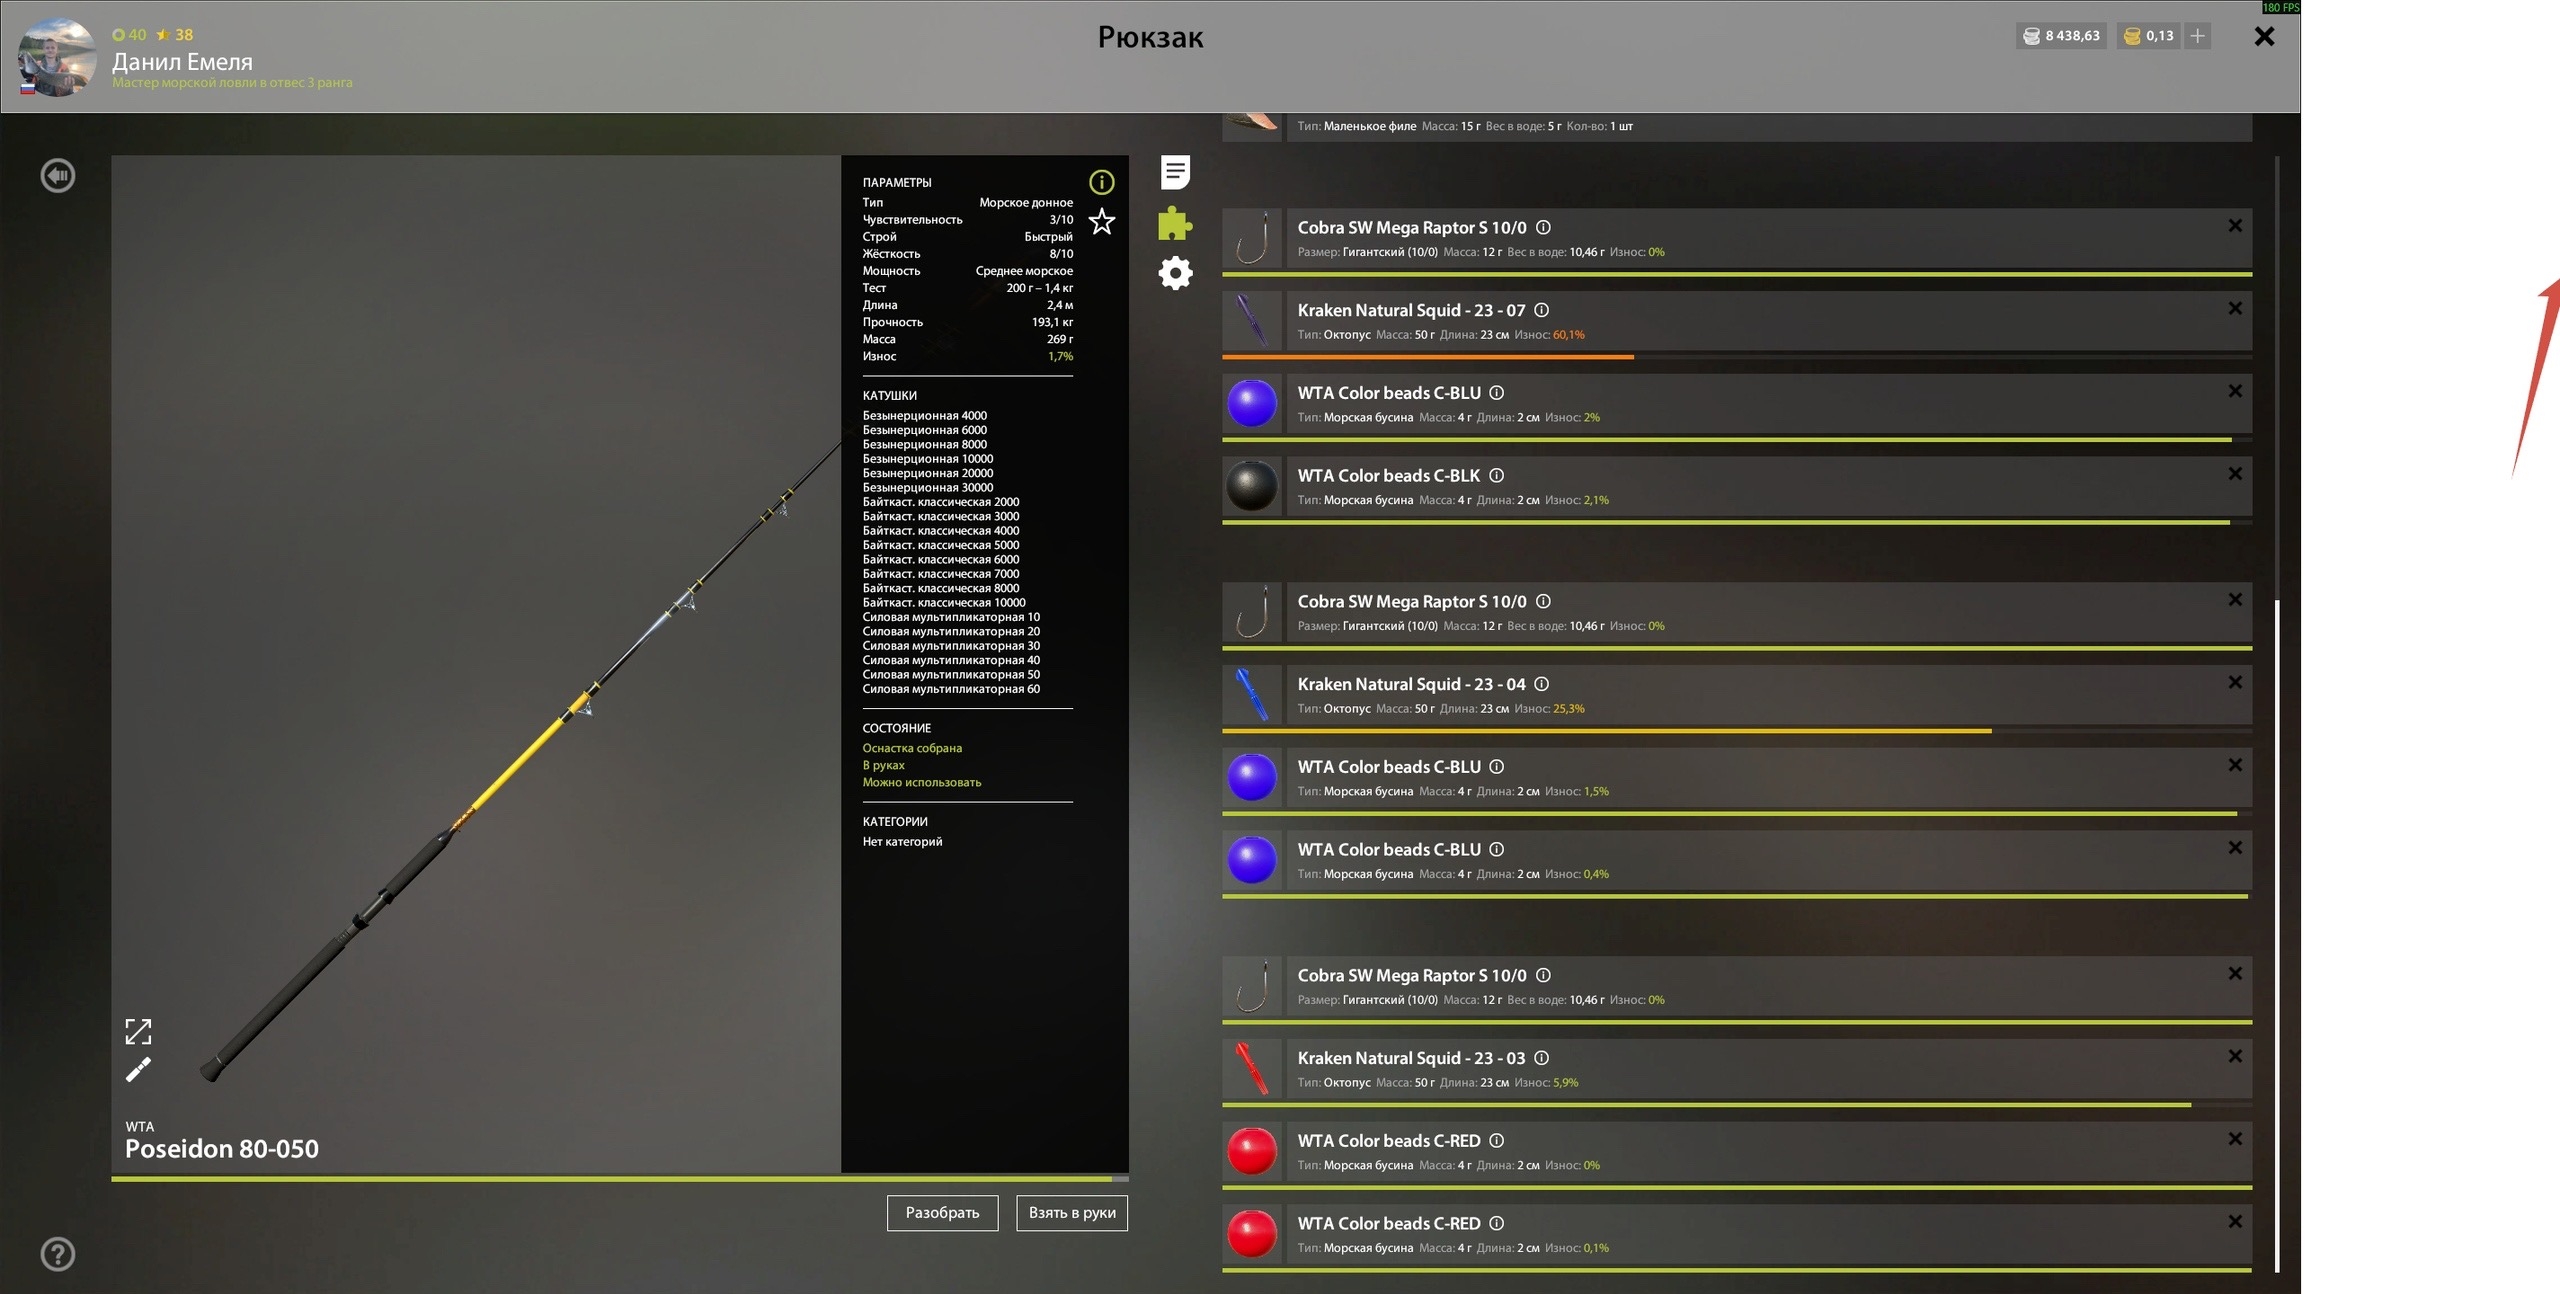The height and width of the screenshot is (1294, 2560).
Task: Click the Можно использовать status text
Action: (x=922, y=782)
